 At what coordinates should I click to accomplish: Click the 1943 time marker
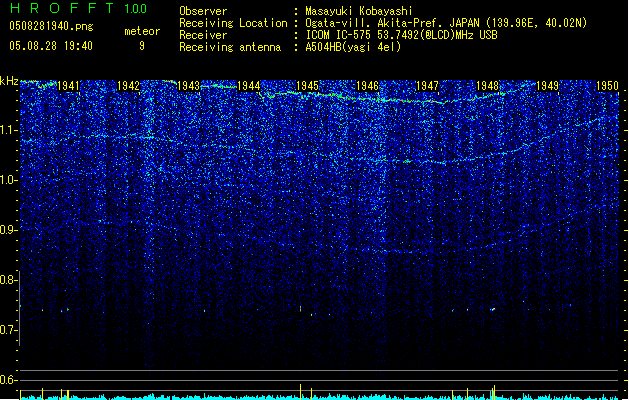(189, 86)
